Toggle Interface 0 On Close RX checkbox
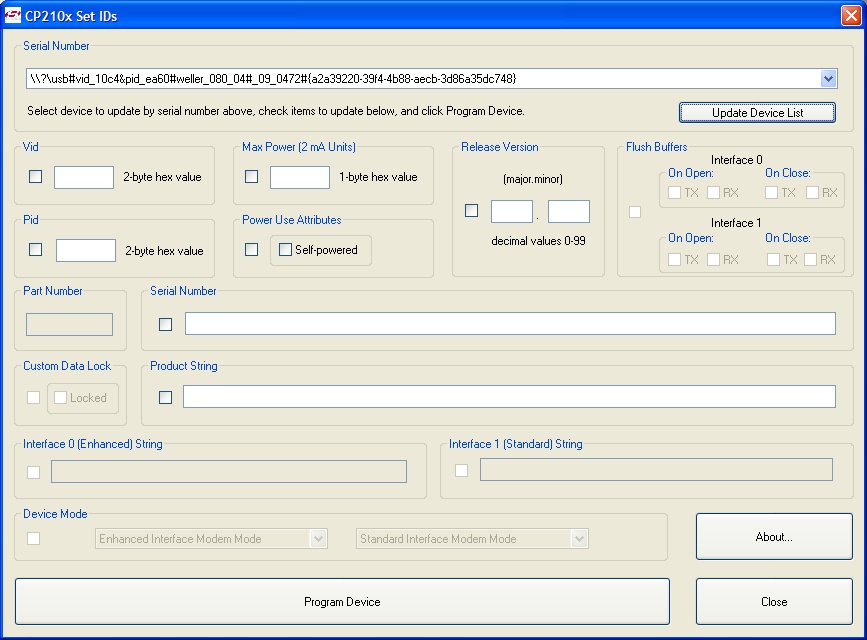 (x=813, y=192)
